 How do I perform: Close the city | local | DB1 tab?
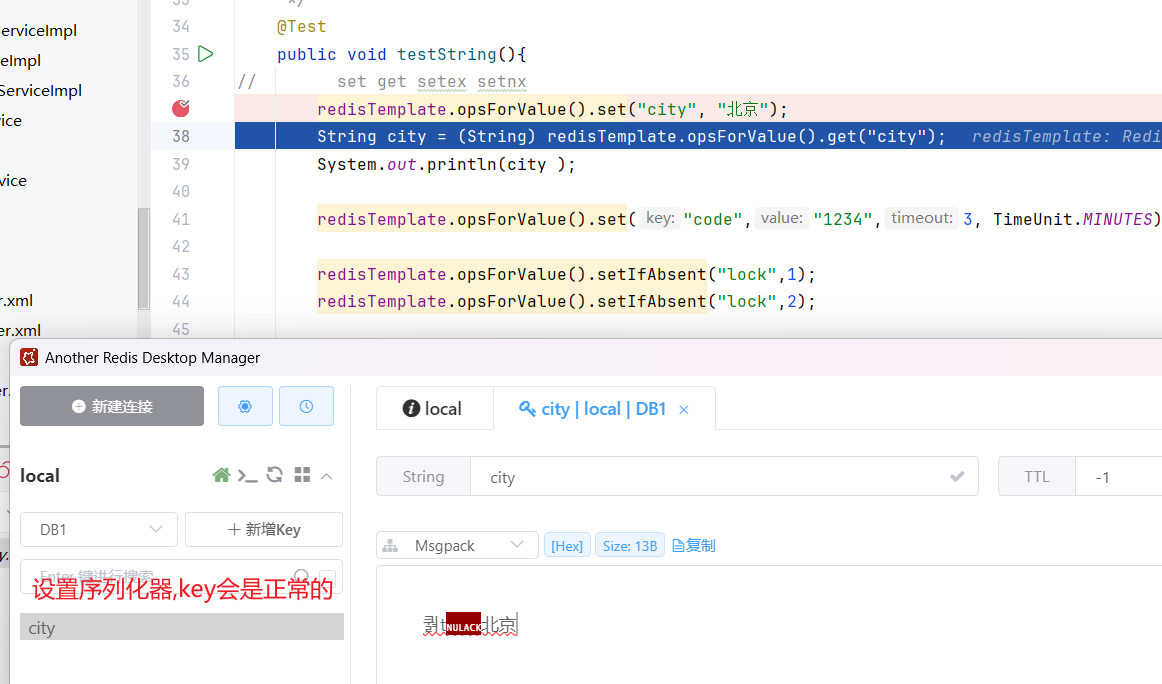click(684, 409)
